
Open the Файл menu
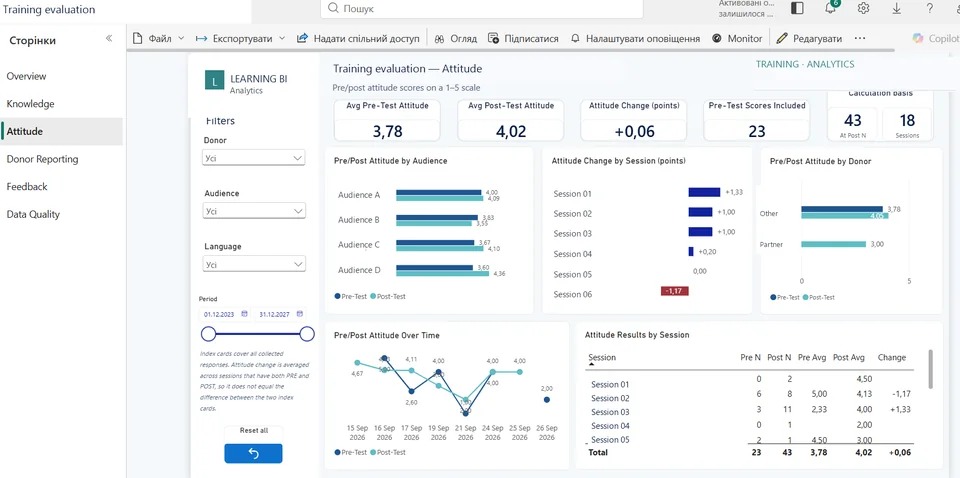tap(159, 38)
